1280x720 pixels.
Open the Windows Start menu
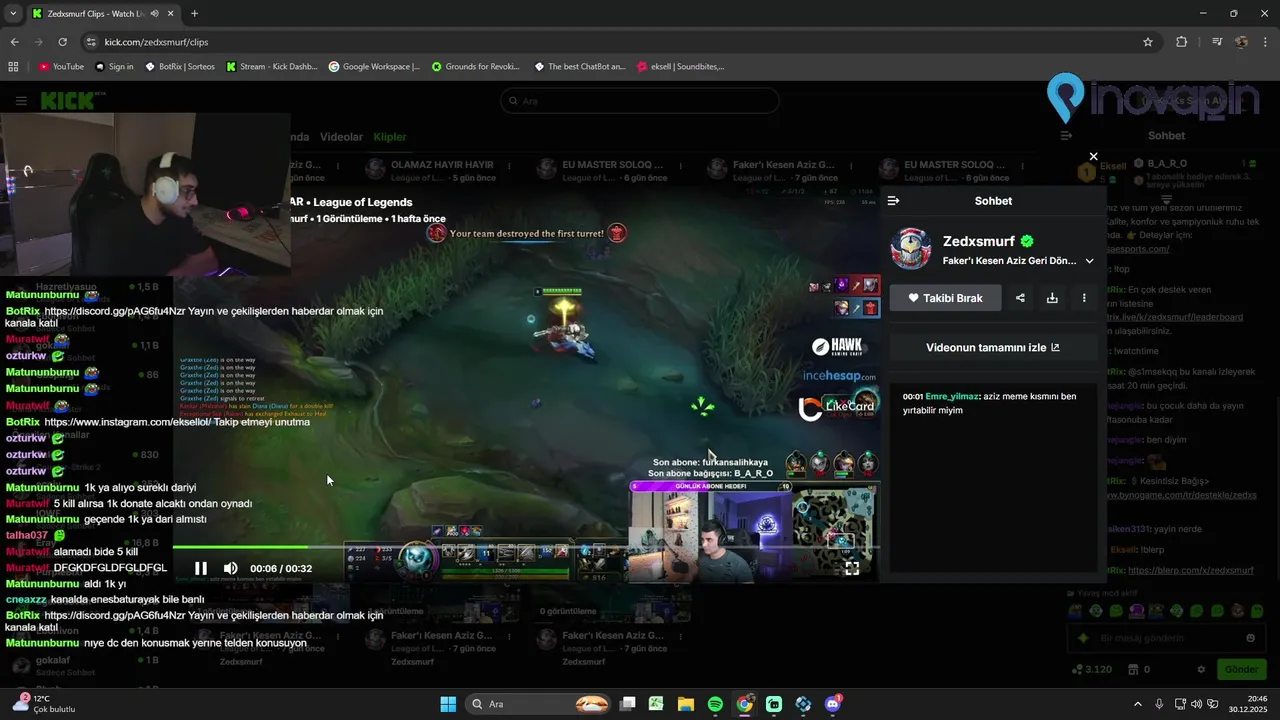click(x=448, y=704)
